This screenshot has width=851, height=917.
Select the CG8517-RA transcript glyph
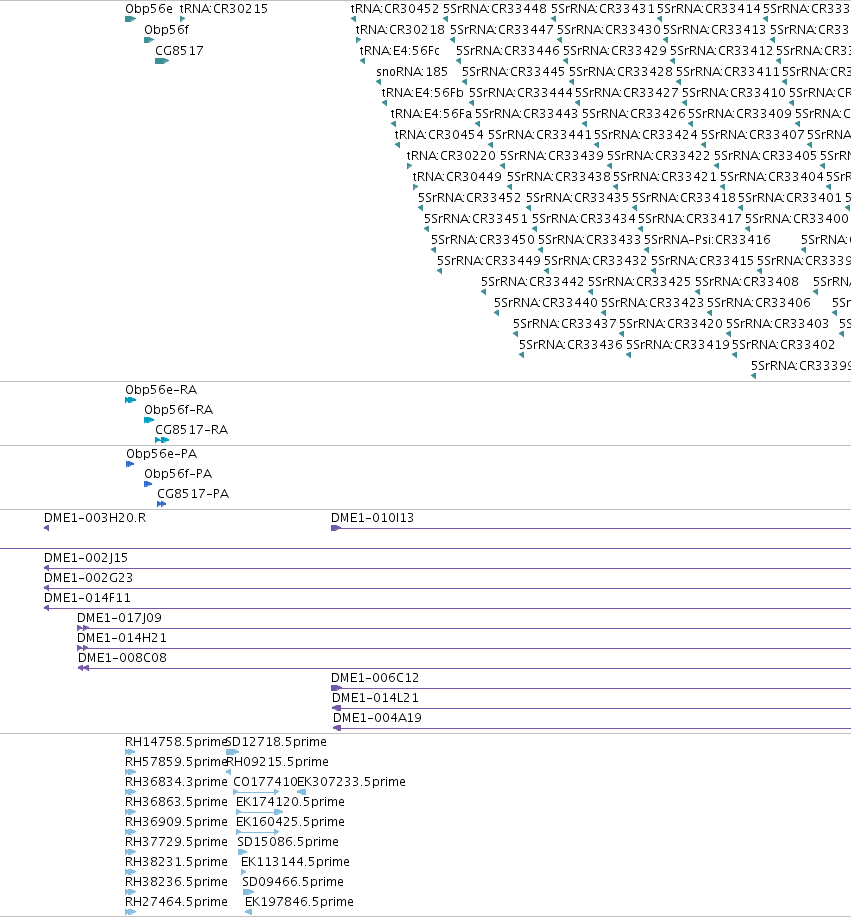pos(162,440)
